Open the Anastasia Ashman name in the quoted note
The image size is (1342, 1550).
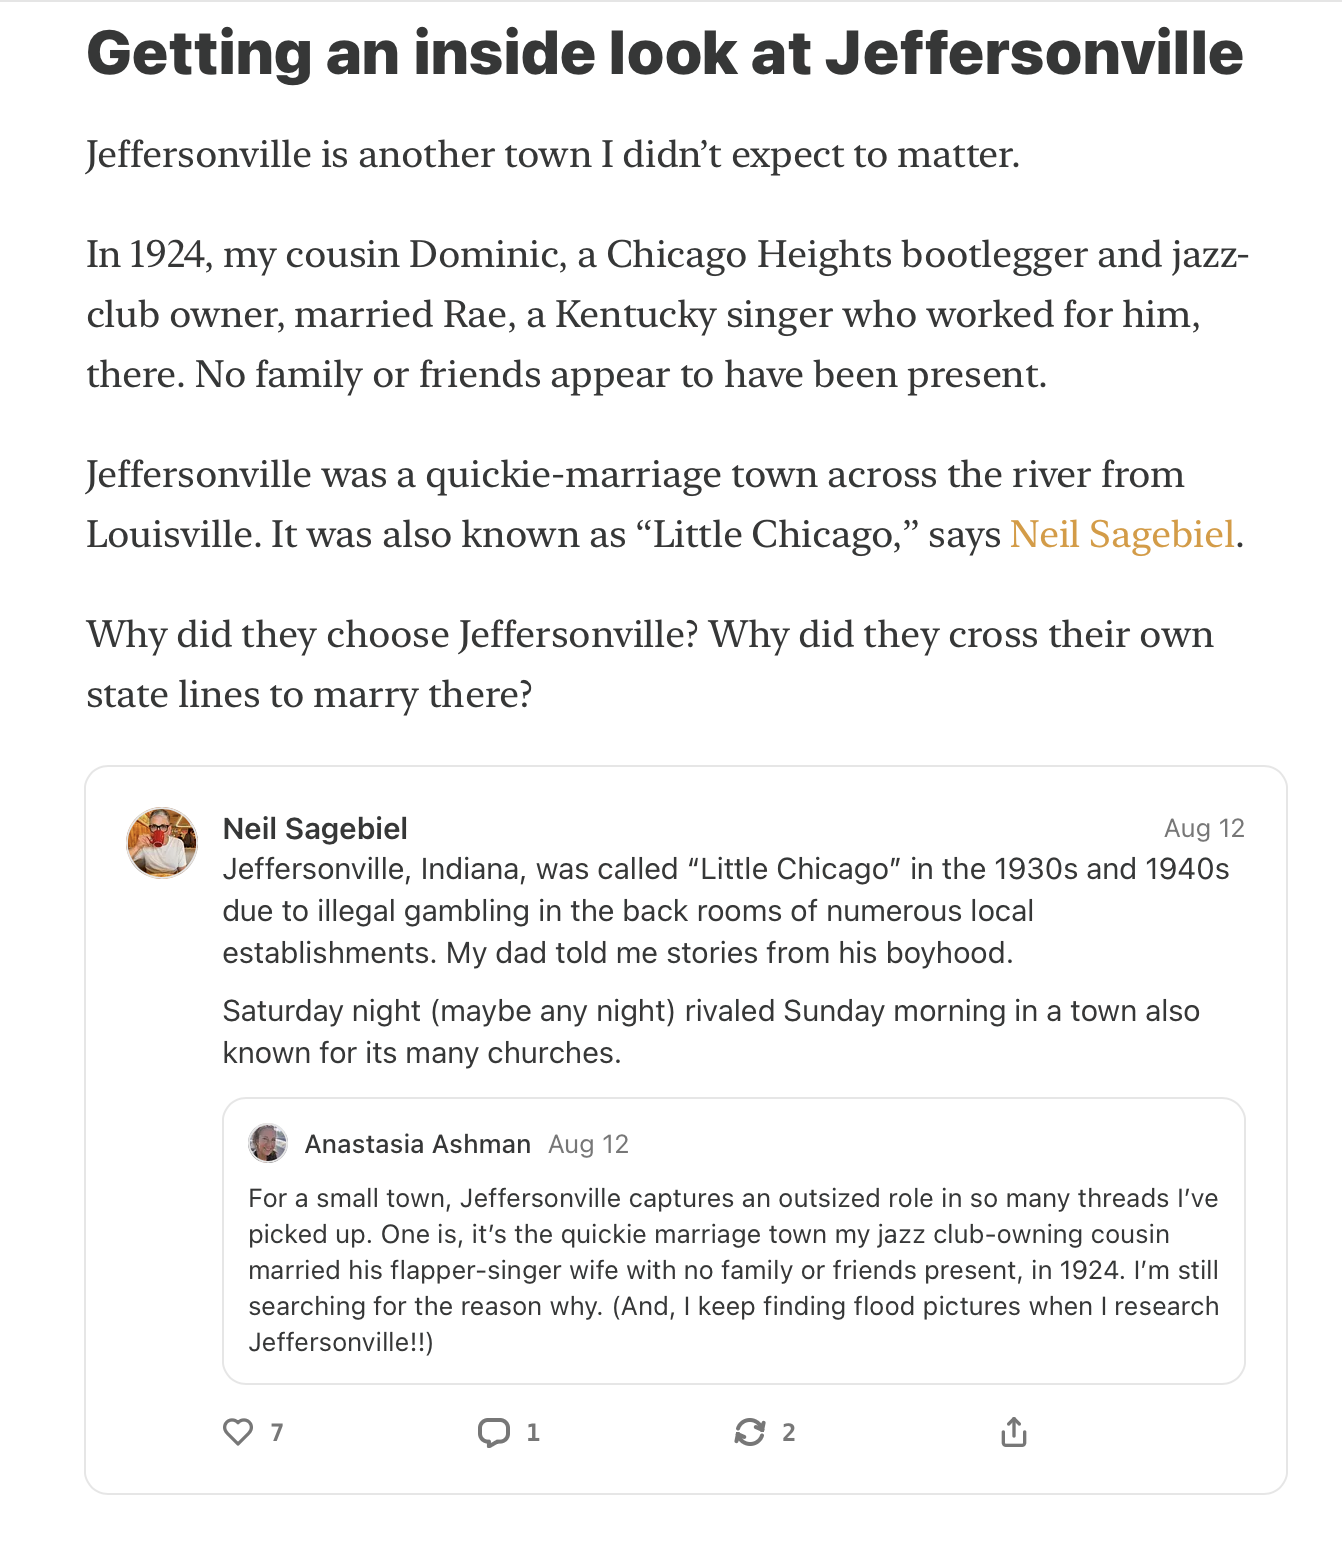coord(418,1144)
